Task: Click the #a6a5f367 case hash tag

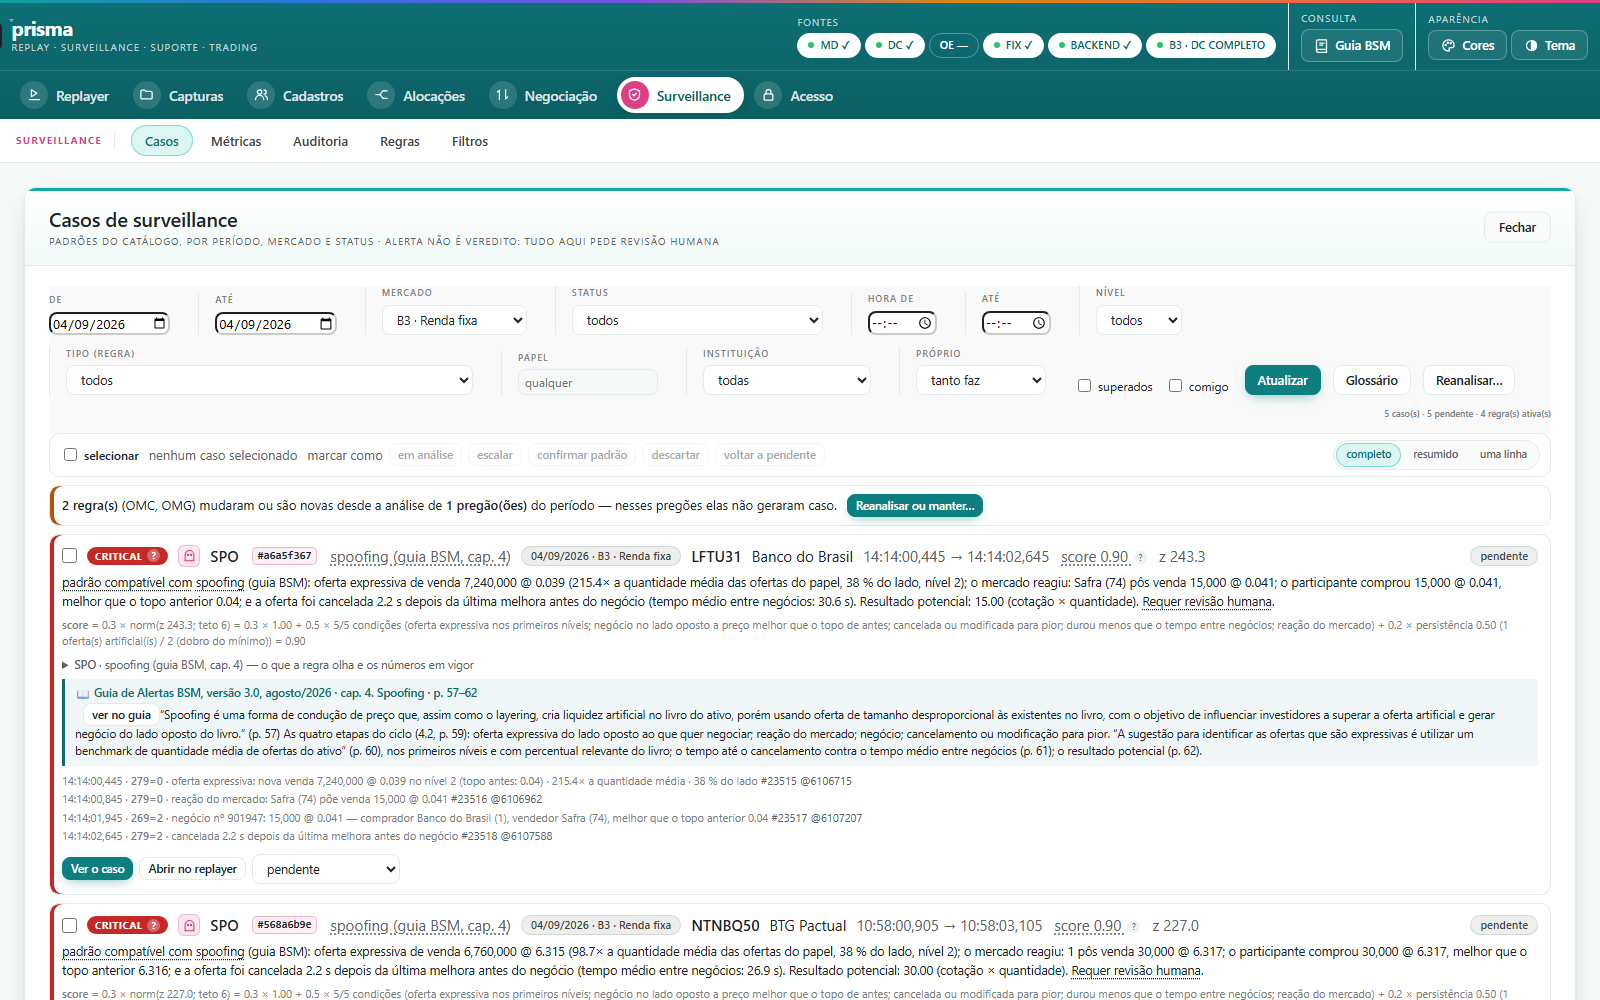Action: (x=284, y=556)
